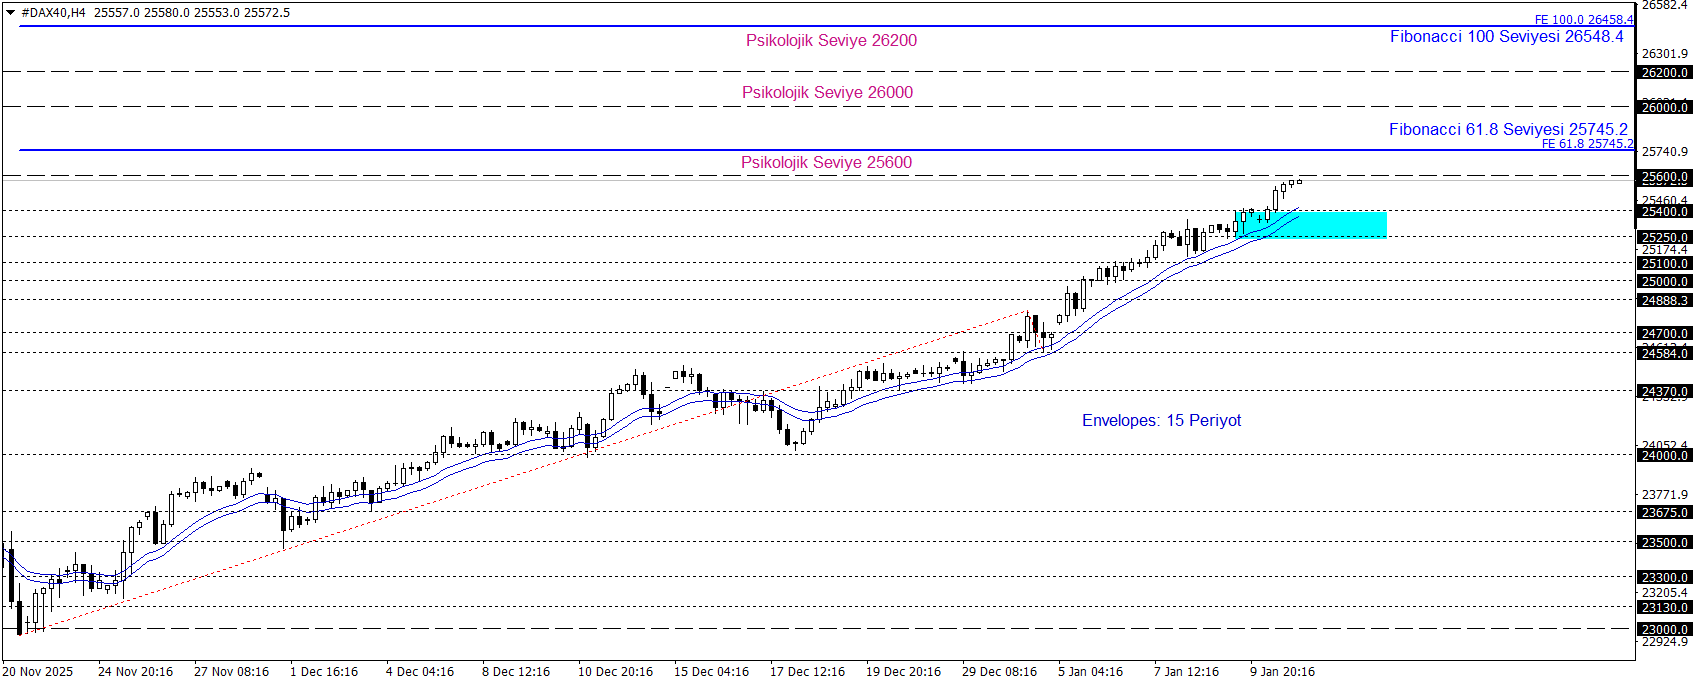Click the 26200.0 price tag

pos(1664,73)
